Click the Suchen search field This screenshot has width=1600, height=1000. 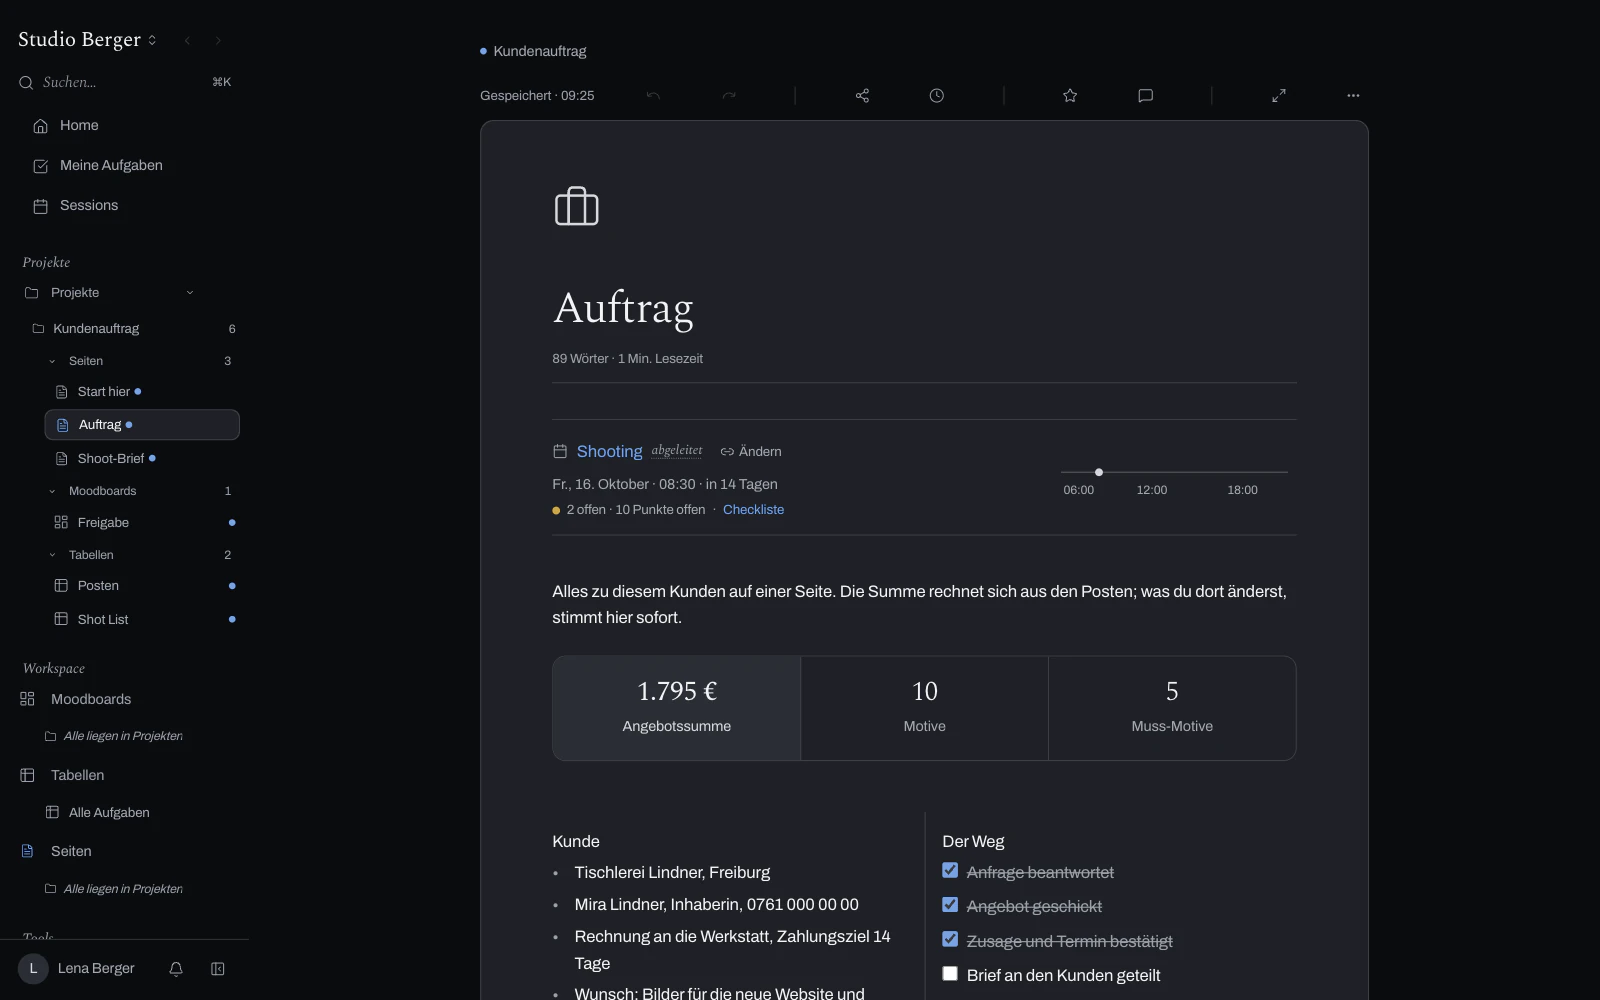(x=126, y=82)
